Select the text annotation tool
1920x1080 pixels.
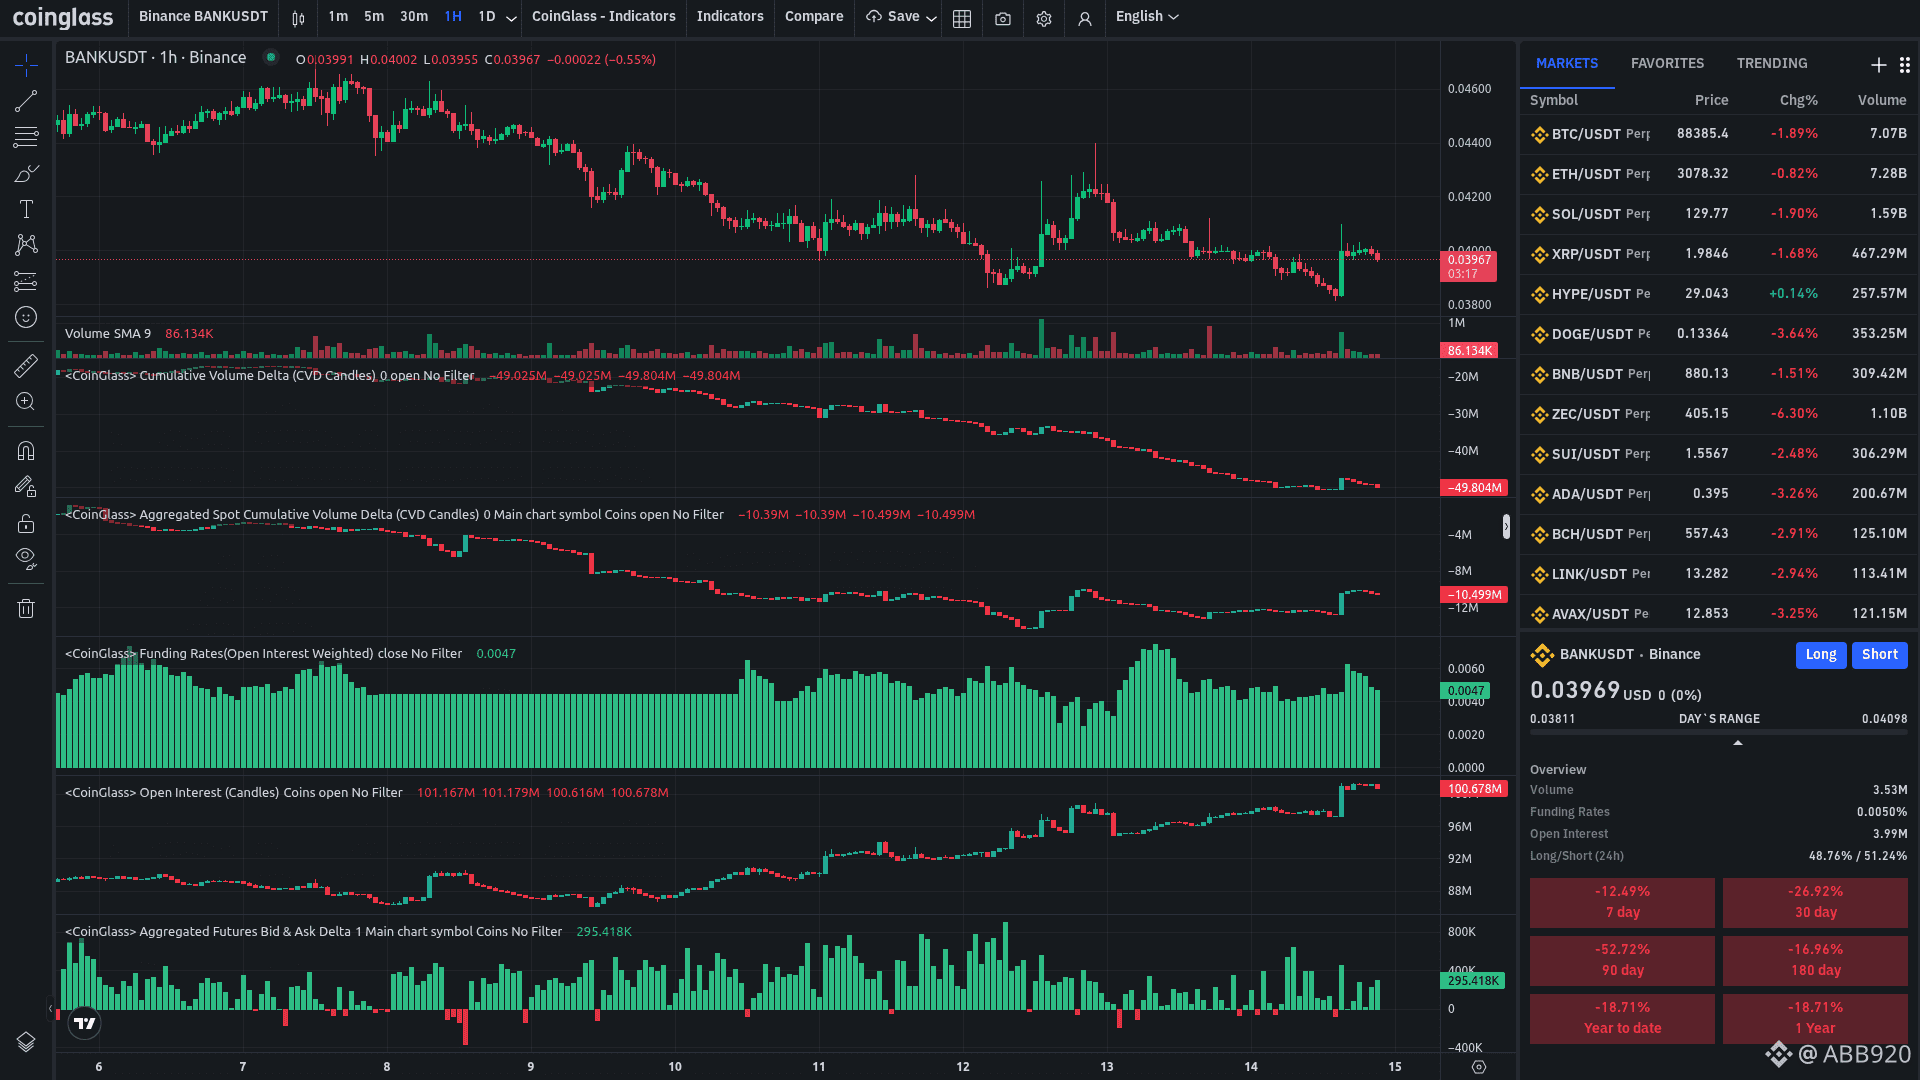(x=26, y=209)
